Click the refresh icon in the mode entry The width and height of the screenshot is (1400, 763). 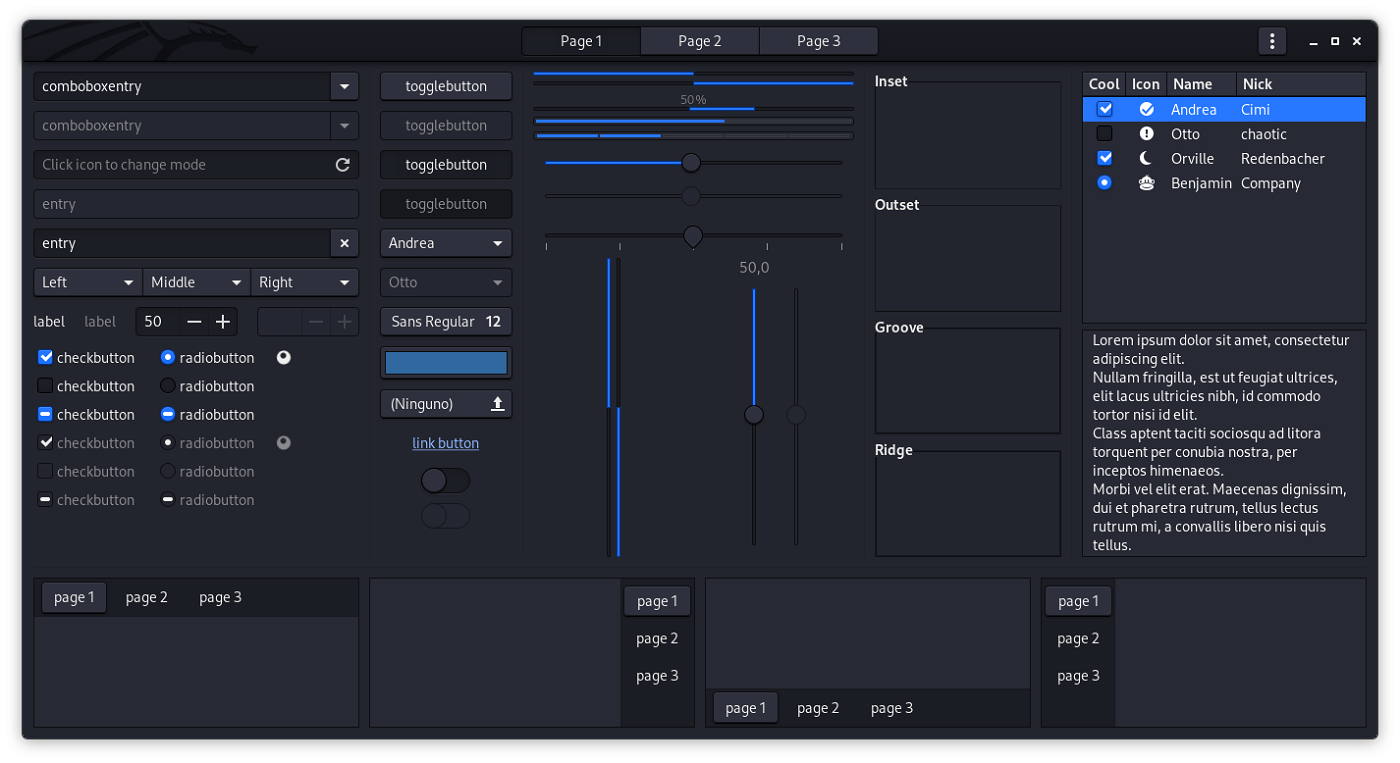pos(342,165)
